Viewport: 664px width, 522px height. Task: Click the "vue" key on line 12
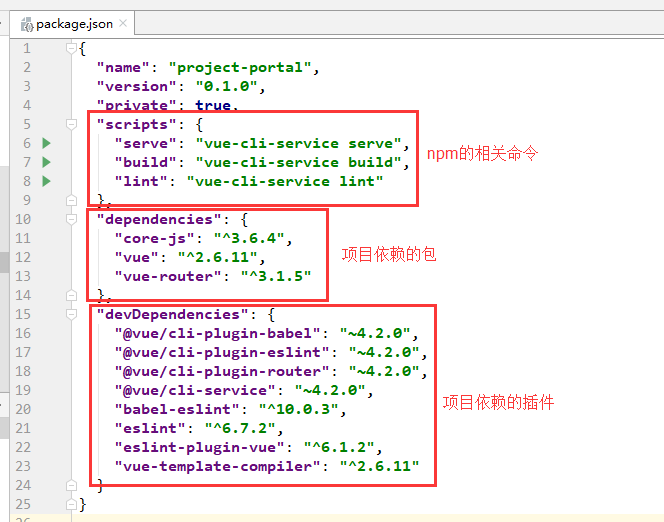tap(136, 257)
